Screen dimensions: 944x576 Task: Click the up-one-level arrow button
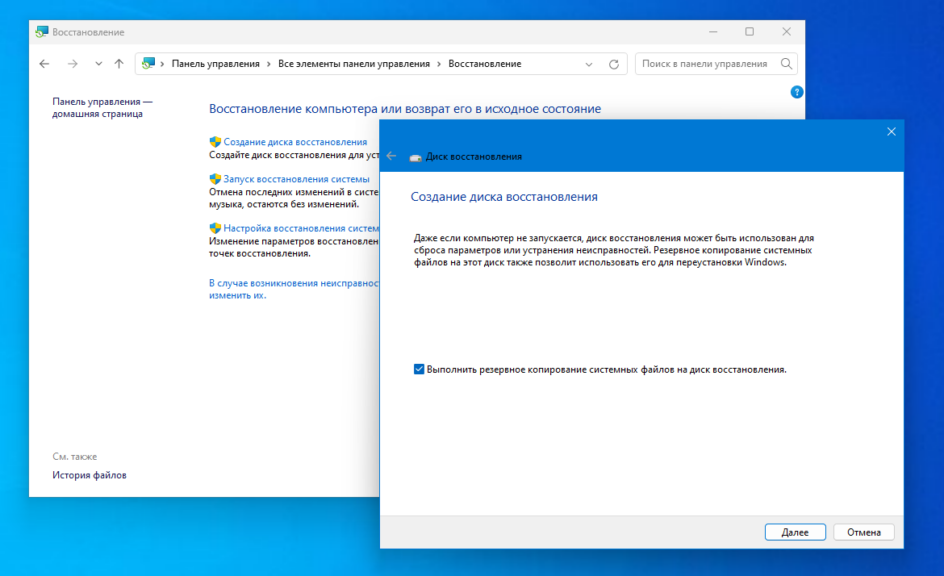pyautogui.click(x=119, y=64)
